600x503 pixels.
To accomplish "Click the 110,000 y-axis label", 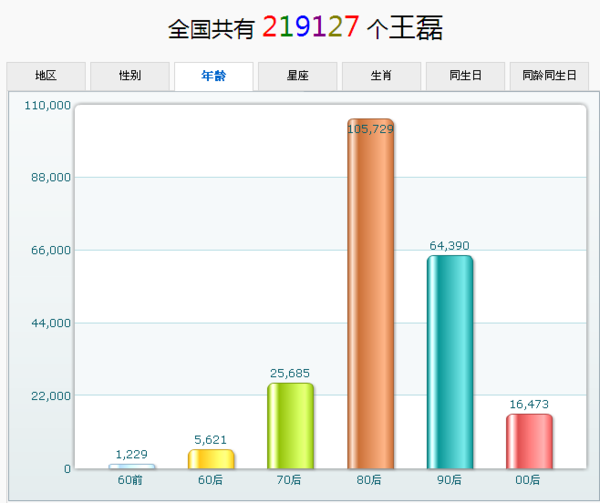I will [48, 106].
